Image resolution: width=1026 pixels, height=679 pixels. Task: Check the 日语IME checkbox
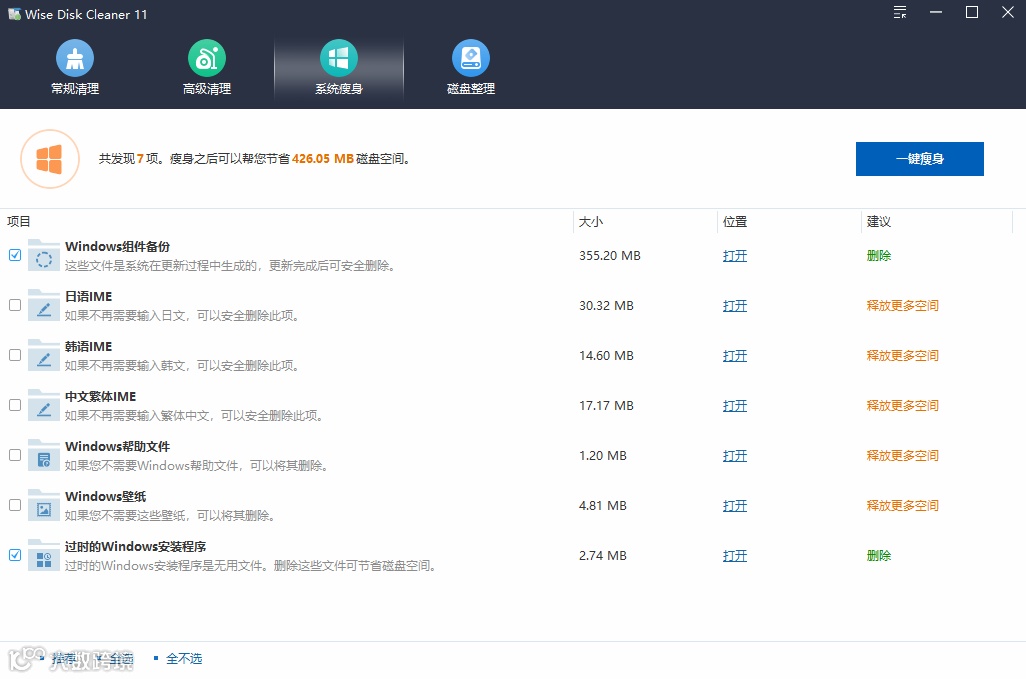pyautogui.click(x=15, y=305)
